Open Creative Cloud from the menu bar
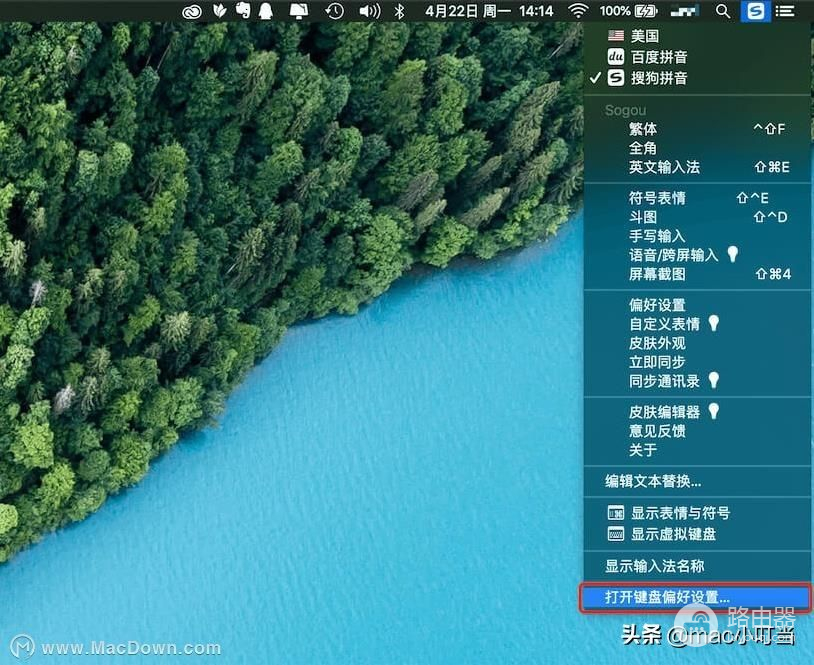 click(x=193, y=11)
